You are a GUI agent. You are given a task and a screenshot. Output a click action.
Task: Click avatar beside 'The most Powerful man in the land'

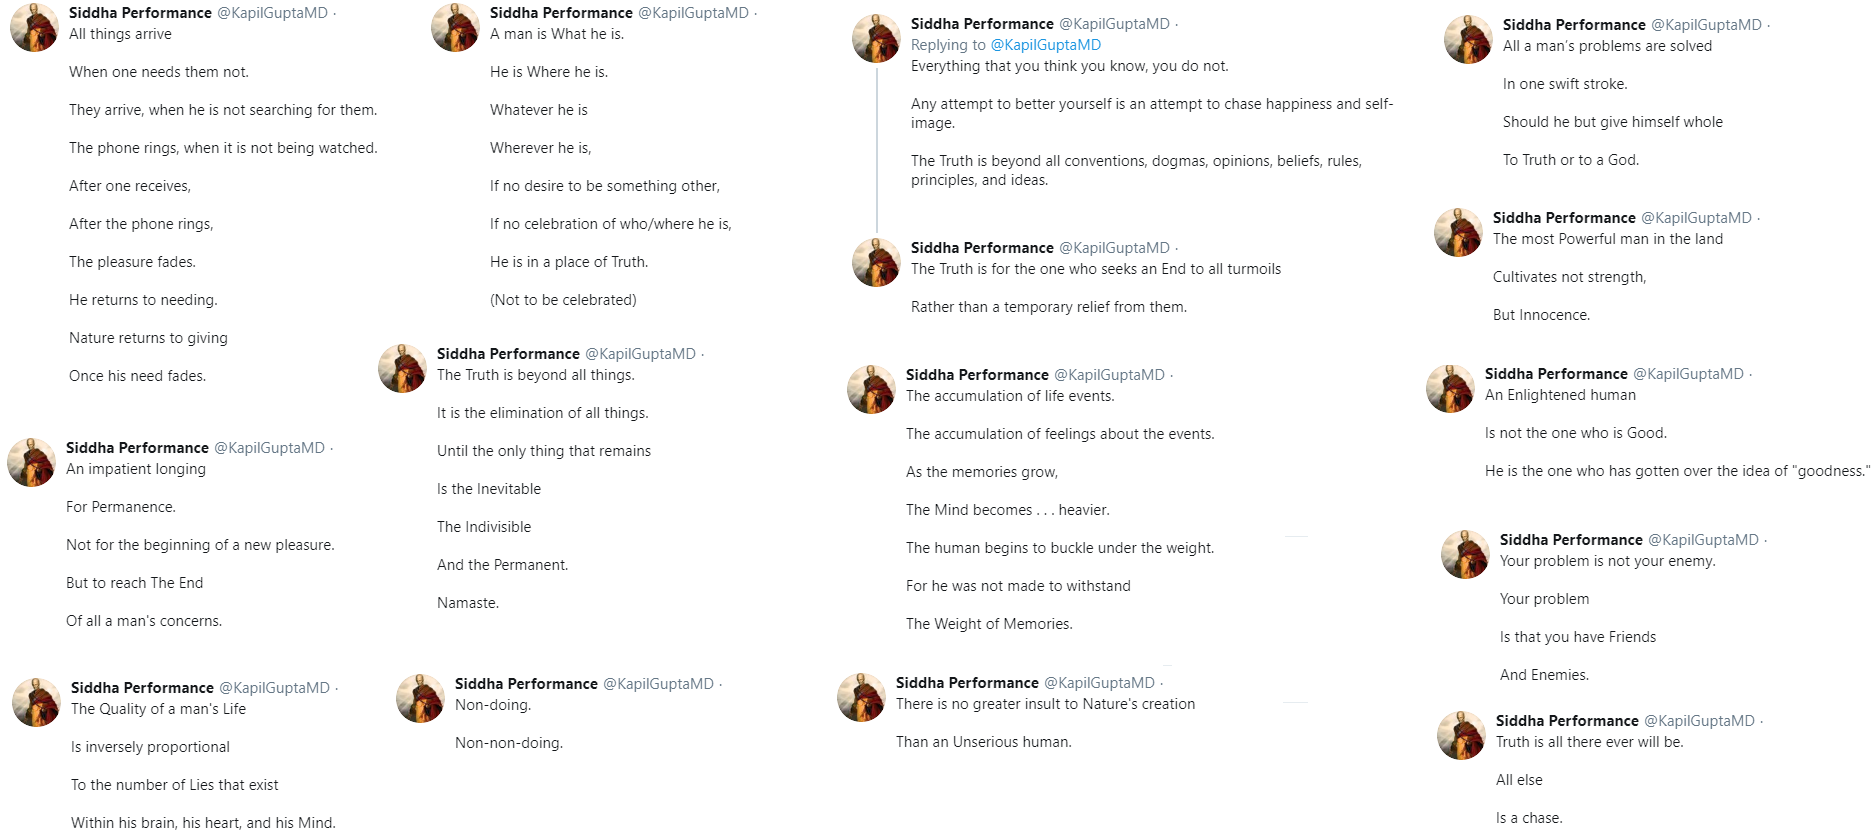[1458, 232]
